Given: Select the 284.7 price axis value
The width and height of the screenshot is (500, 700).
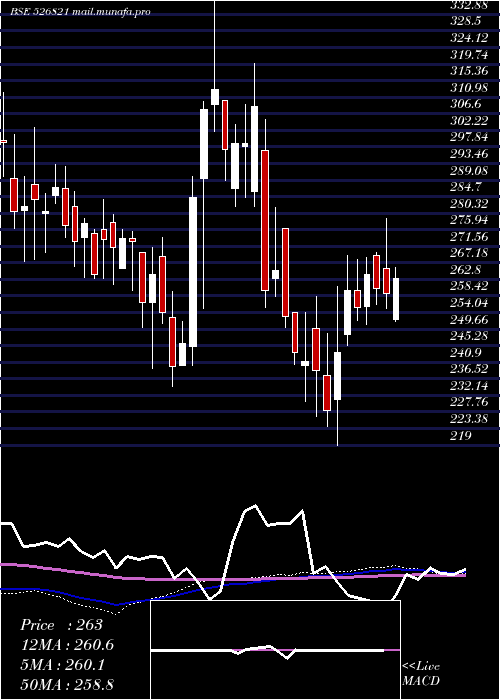Looking at the screenshot, I should [x=466, y=187].
